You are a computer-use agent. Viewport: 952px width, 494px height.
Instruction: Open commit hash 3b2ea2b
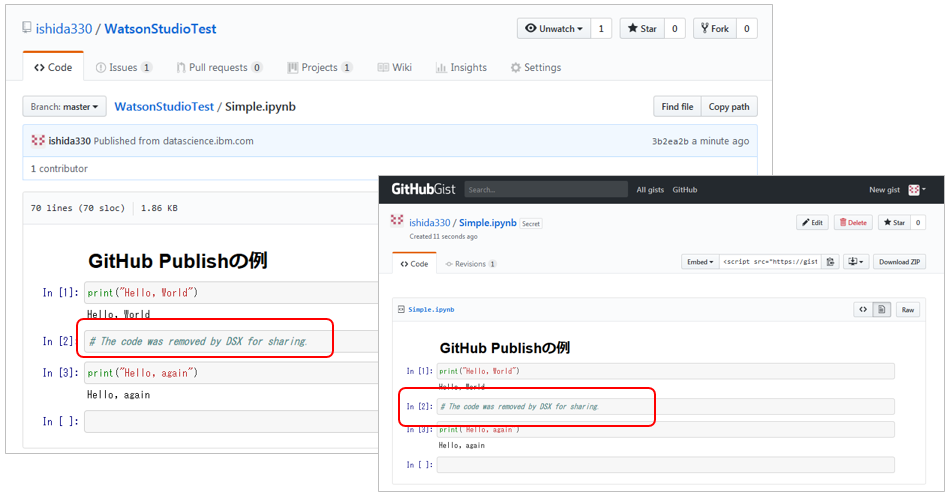tap(670, 141)
